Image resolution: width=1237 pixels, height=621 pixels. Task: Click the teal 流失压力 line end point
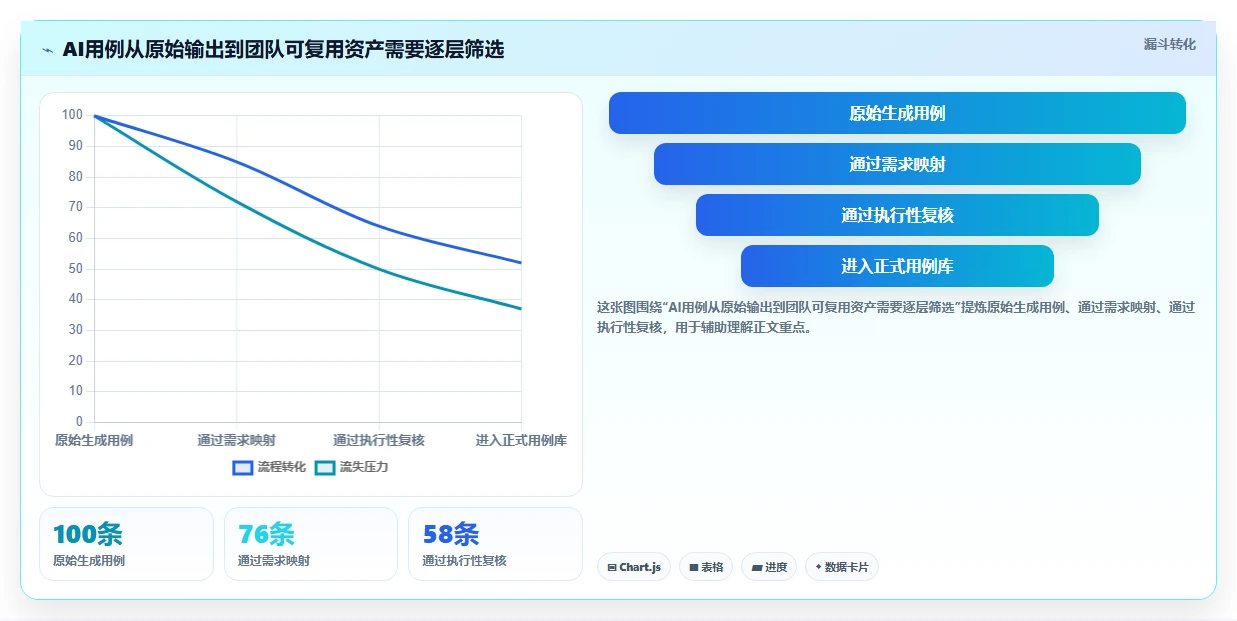pos(521,309)
